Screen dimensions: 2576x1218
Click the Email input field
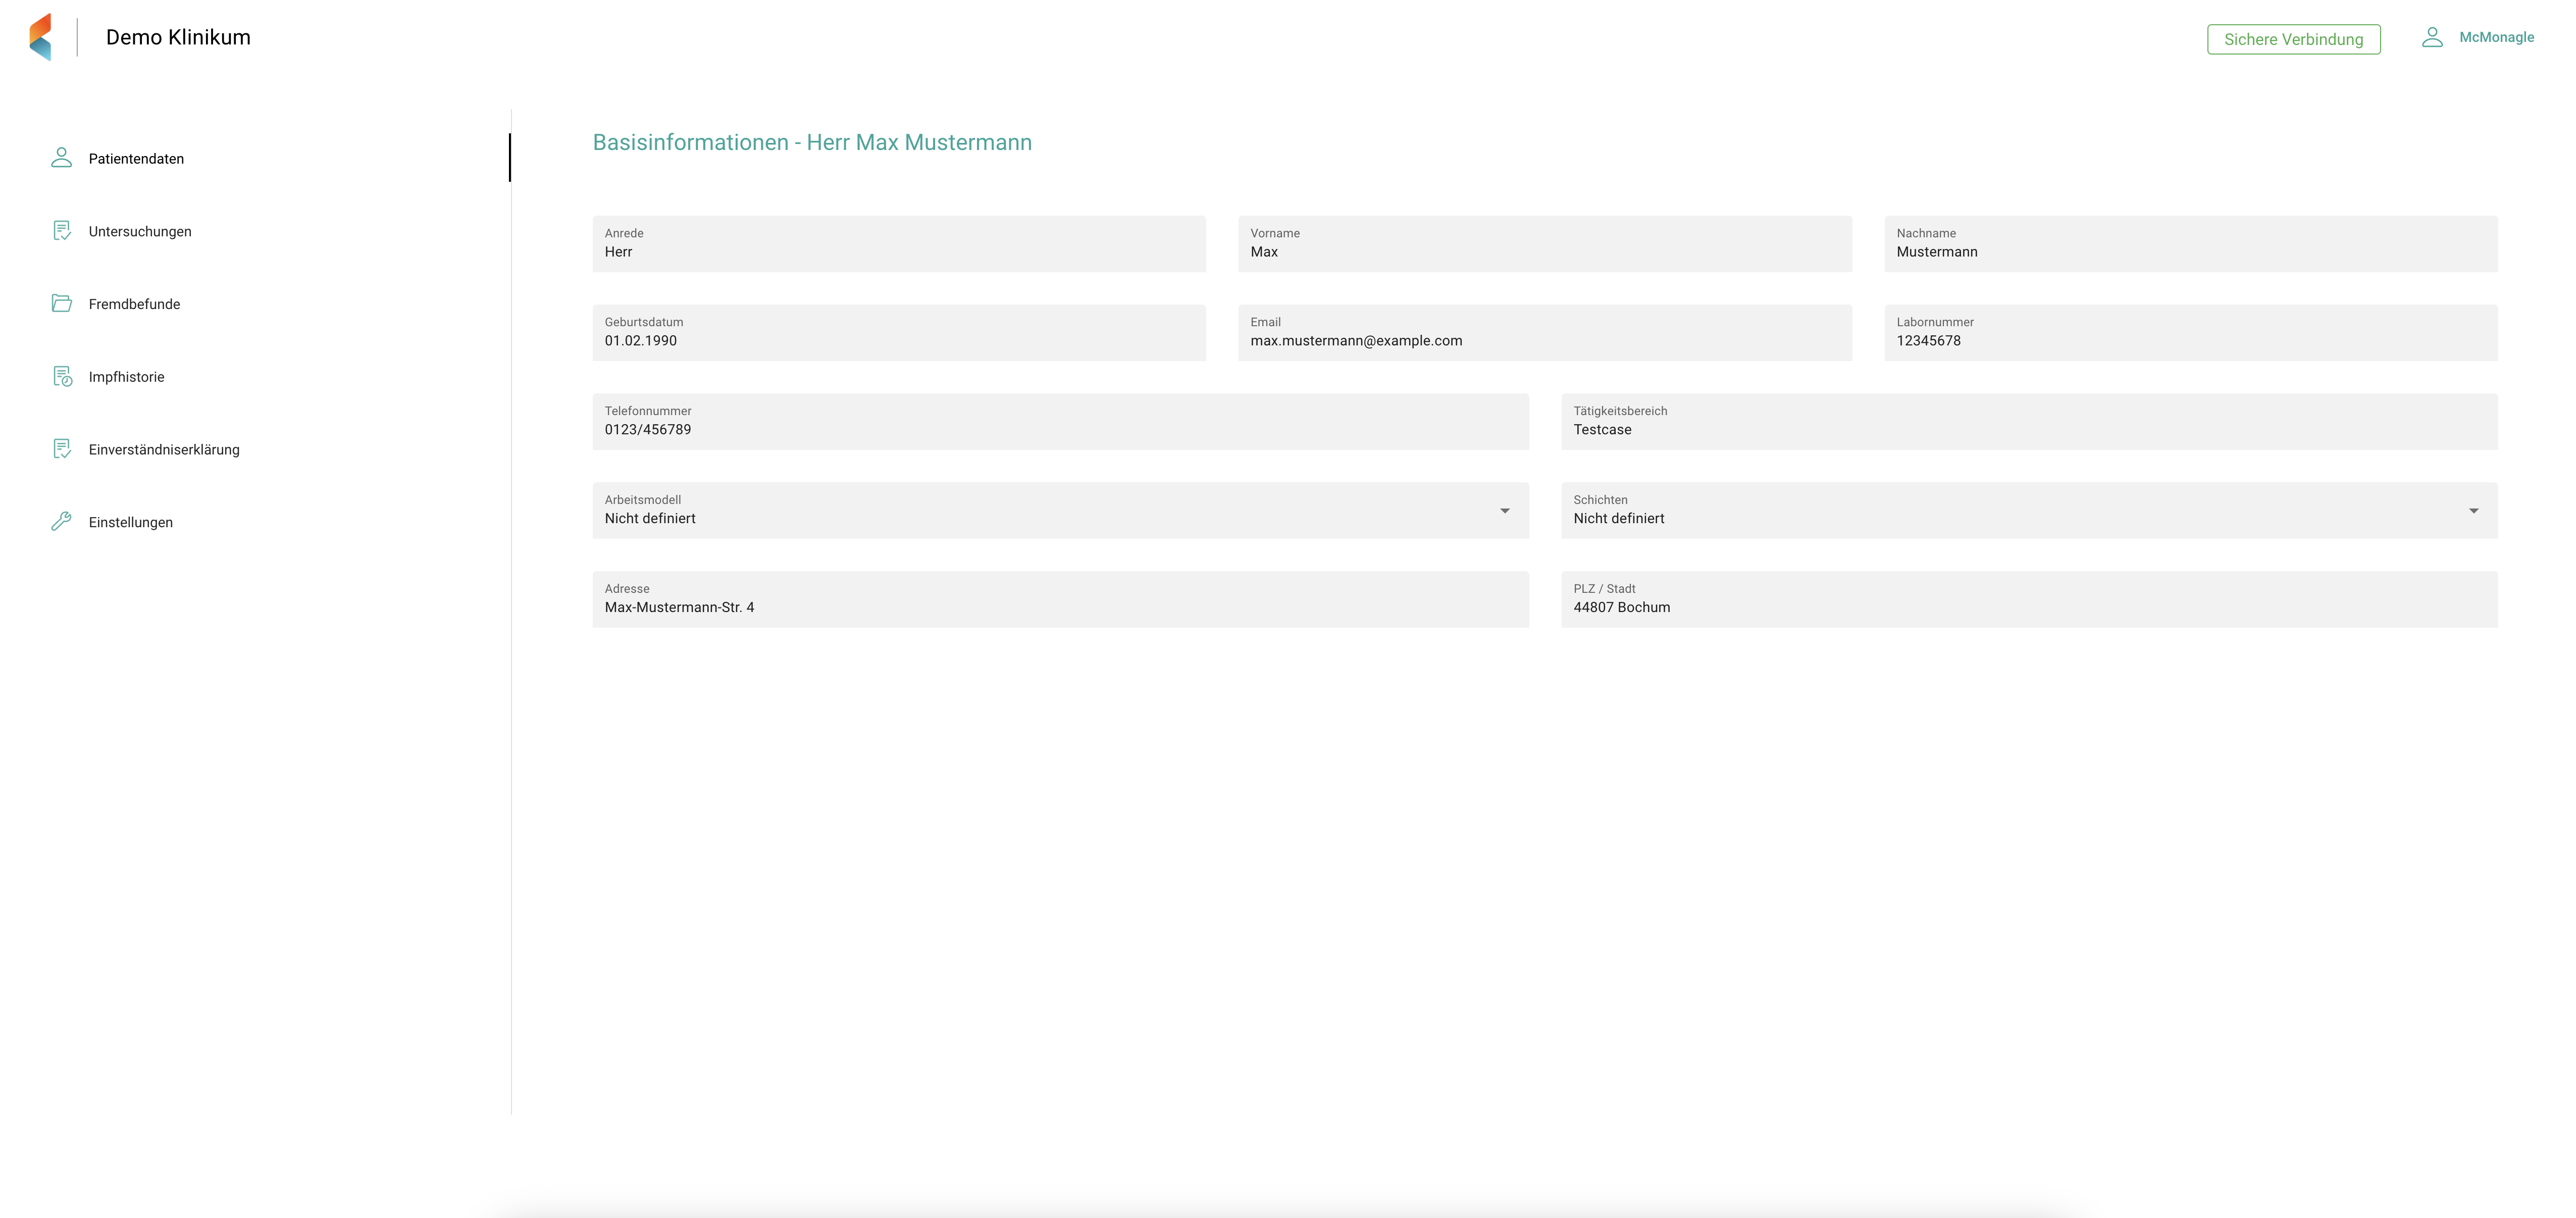pos(1544,340)
